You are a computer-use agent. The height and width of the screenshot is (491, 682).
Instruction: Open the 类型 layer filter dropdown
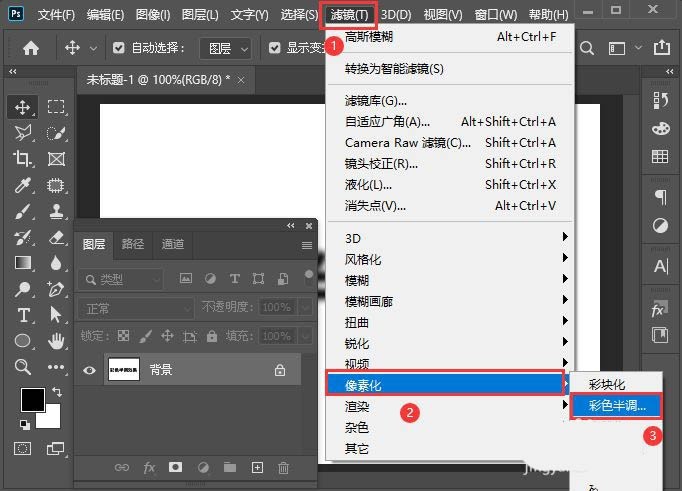tap(121, 279)
